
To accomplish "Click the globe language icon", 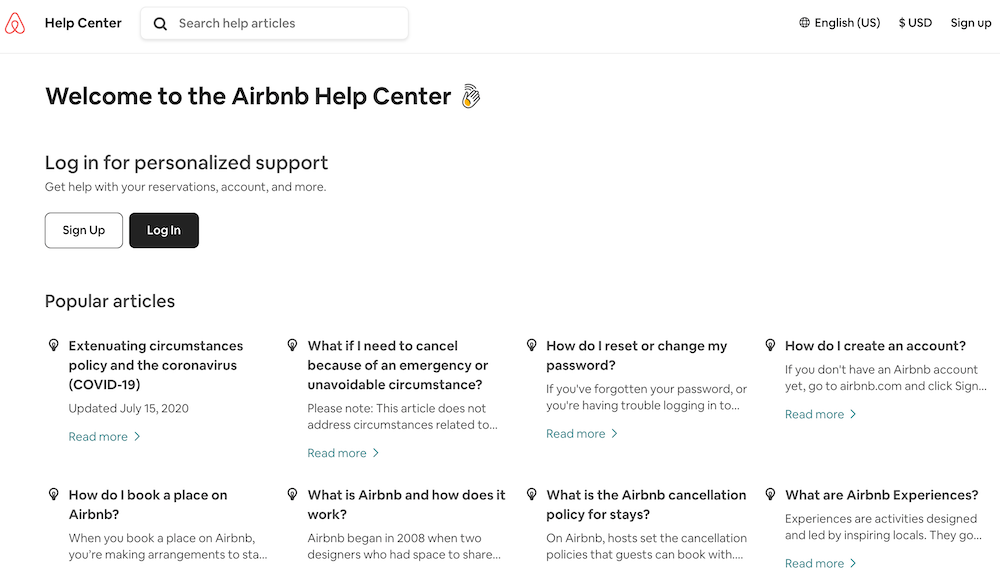I will (804, 23).
